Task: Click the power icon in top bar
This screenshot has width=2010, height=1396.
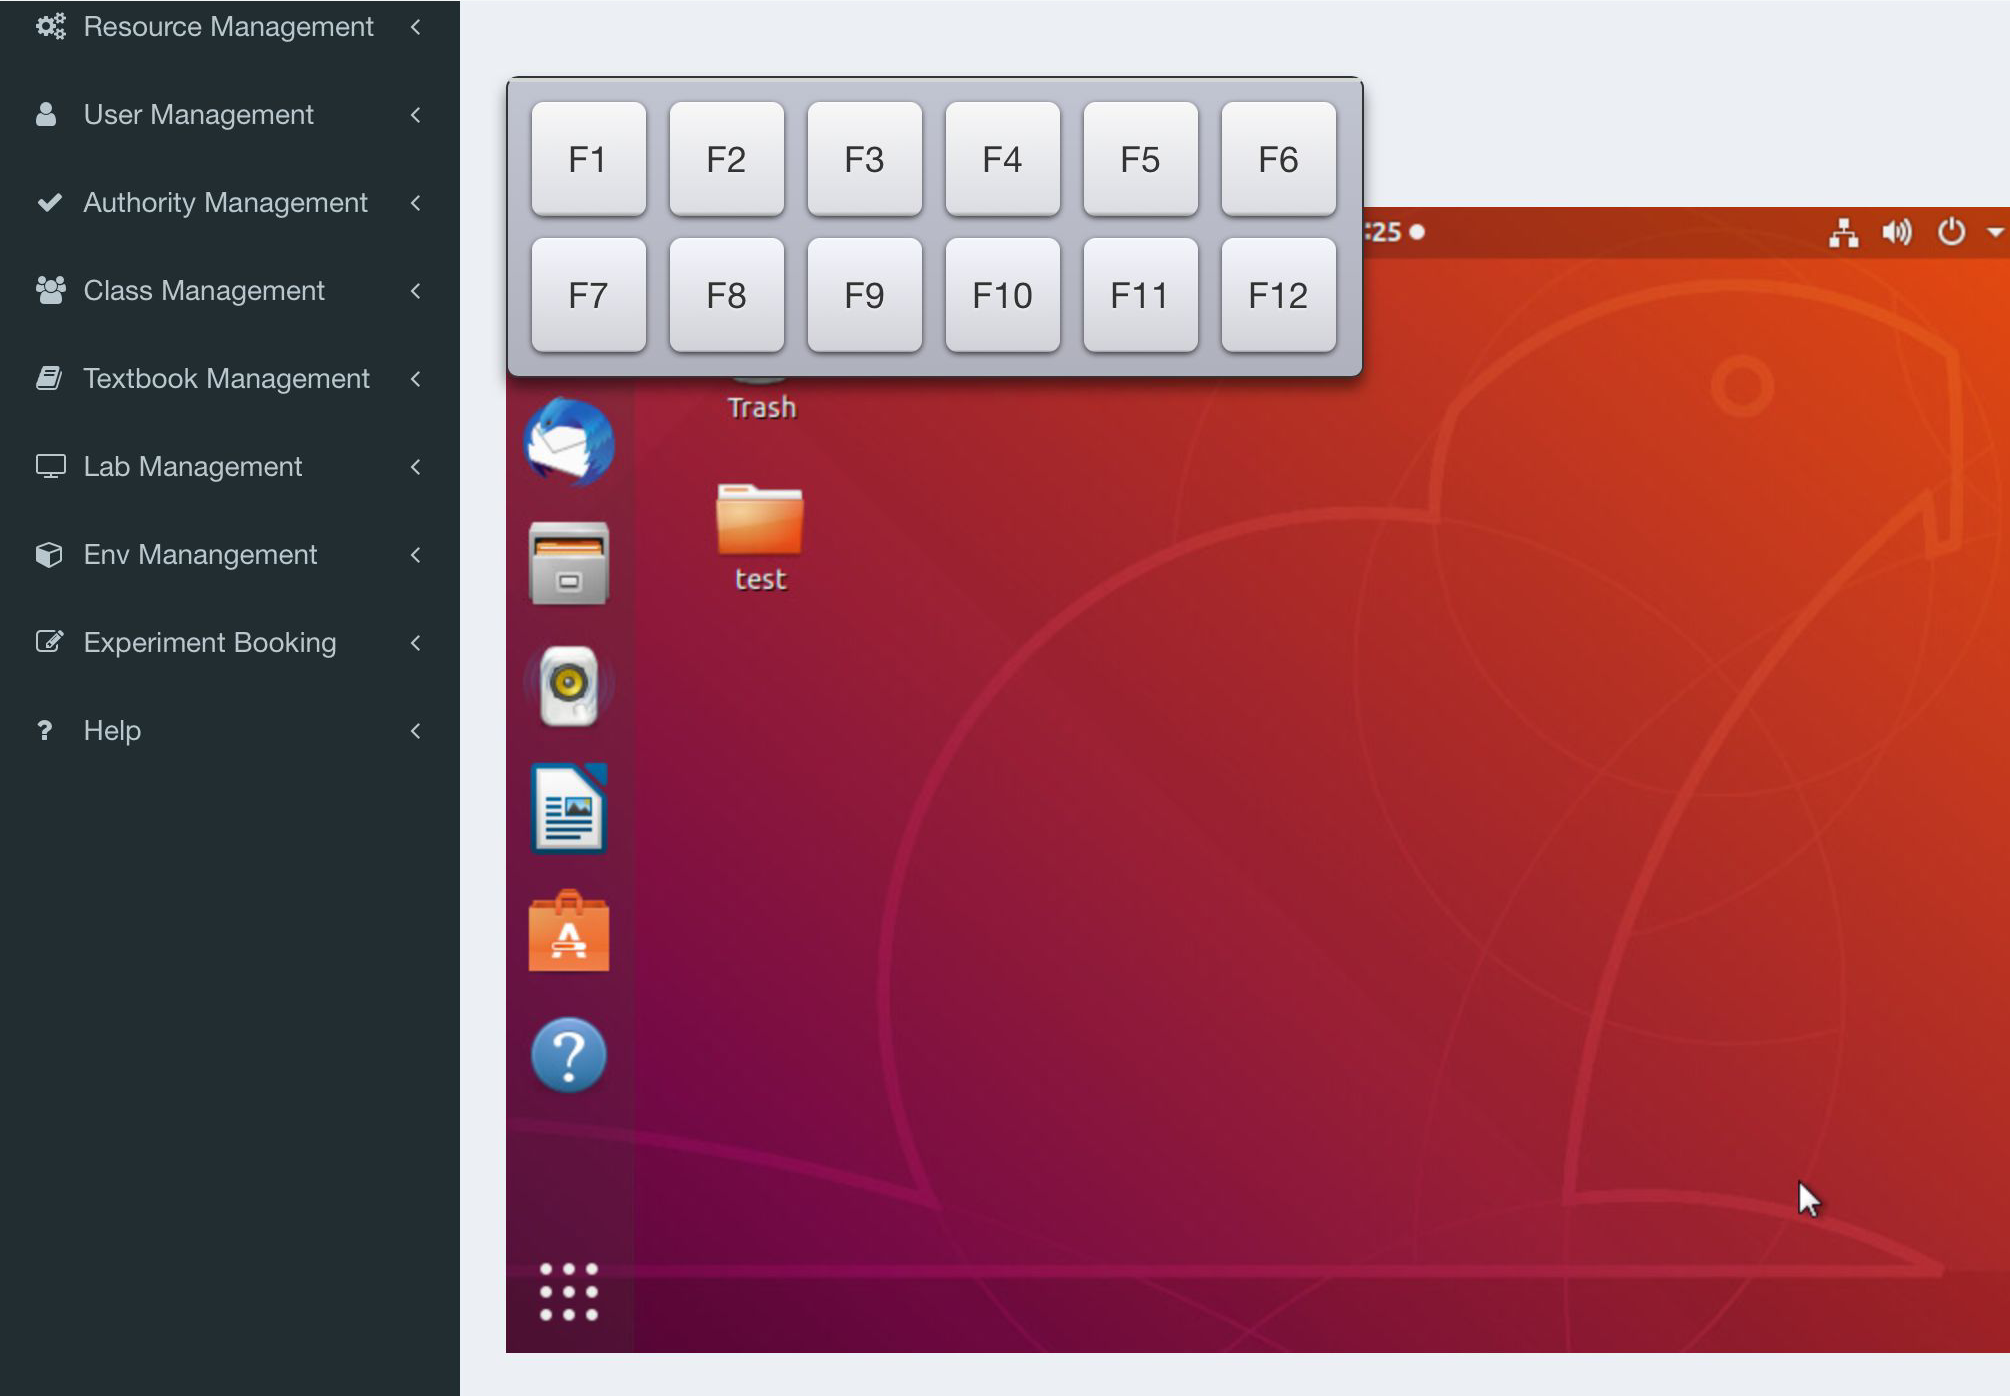Action: 1951,232
